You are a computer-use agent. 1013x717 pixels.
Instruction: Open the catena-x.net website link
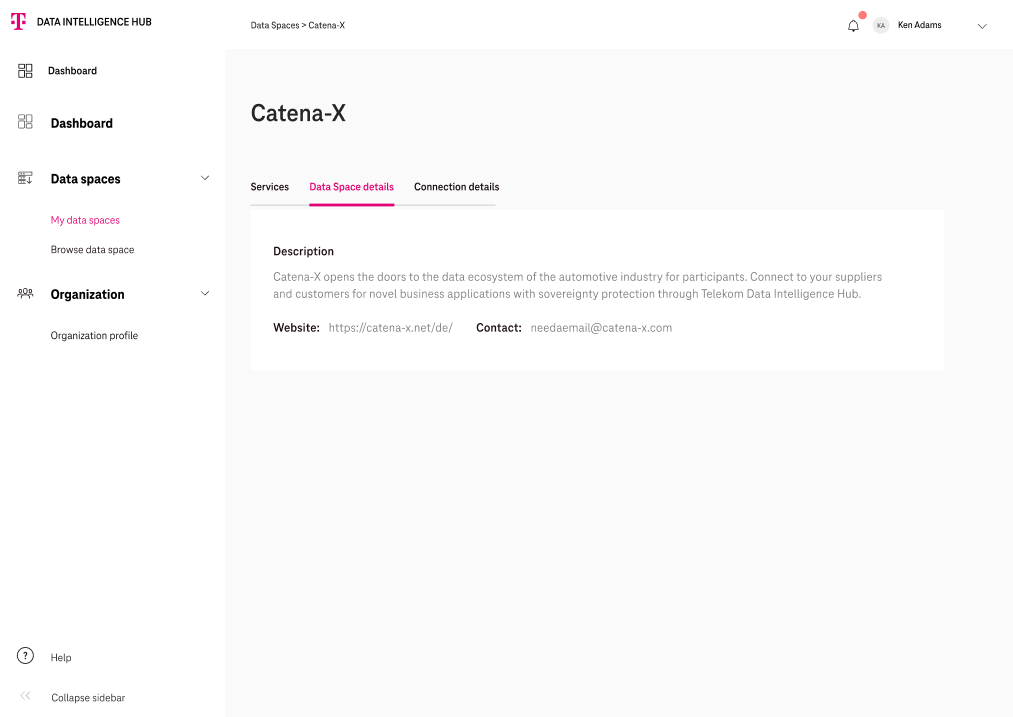coord(390,328)
